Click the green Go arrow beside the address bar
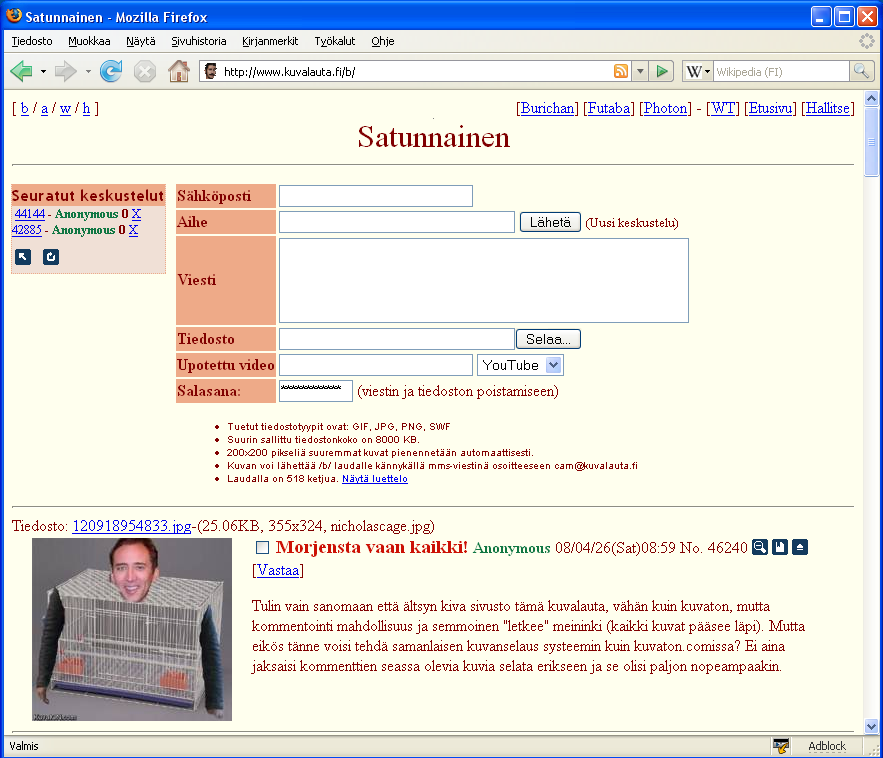Viewport: 883px width, 758px height. click(x=661, y=71)
